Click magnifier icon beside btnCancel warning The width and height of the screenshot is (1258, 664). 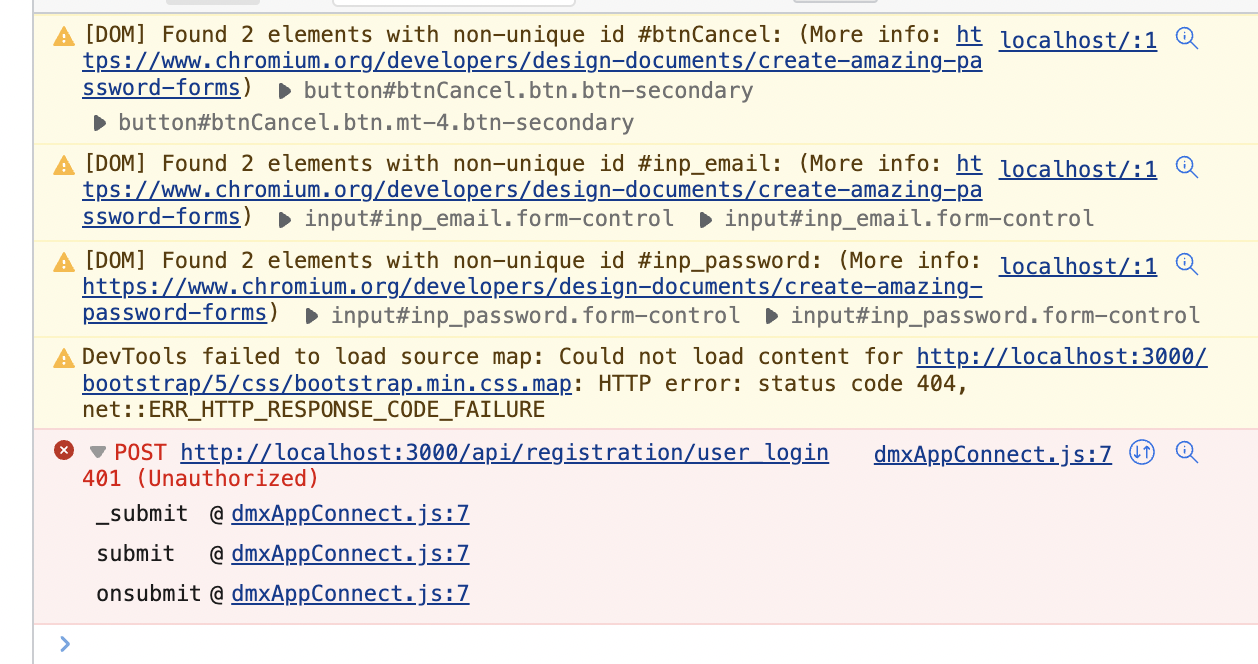pyautogui.click(x=1187, y=40)
